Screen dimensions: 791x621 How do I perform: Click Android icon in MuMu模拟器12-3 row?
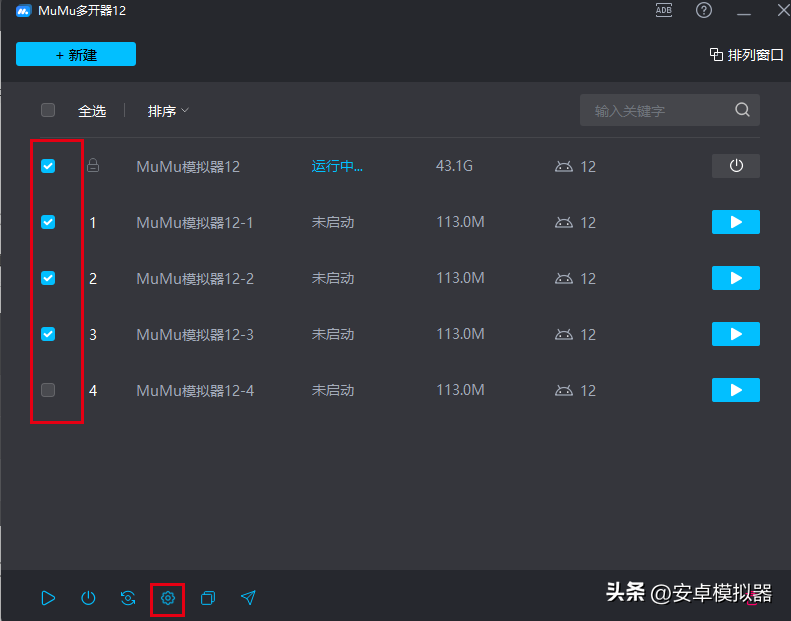563,334
